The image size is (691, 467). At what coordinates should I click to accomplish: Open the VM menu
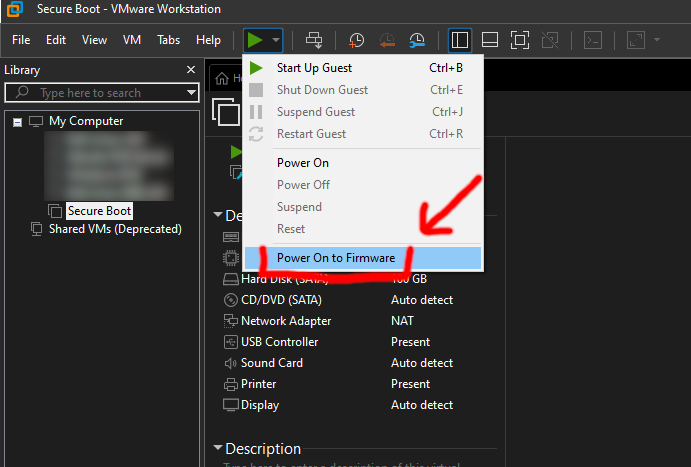click(x=131, y=40)
